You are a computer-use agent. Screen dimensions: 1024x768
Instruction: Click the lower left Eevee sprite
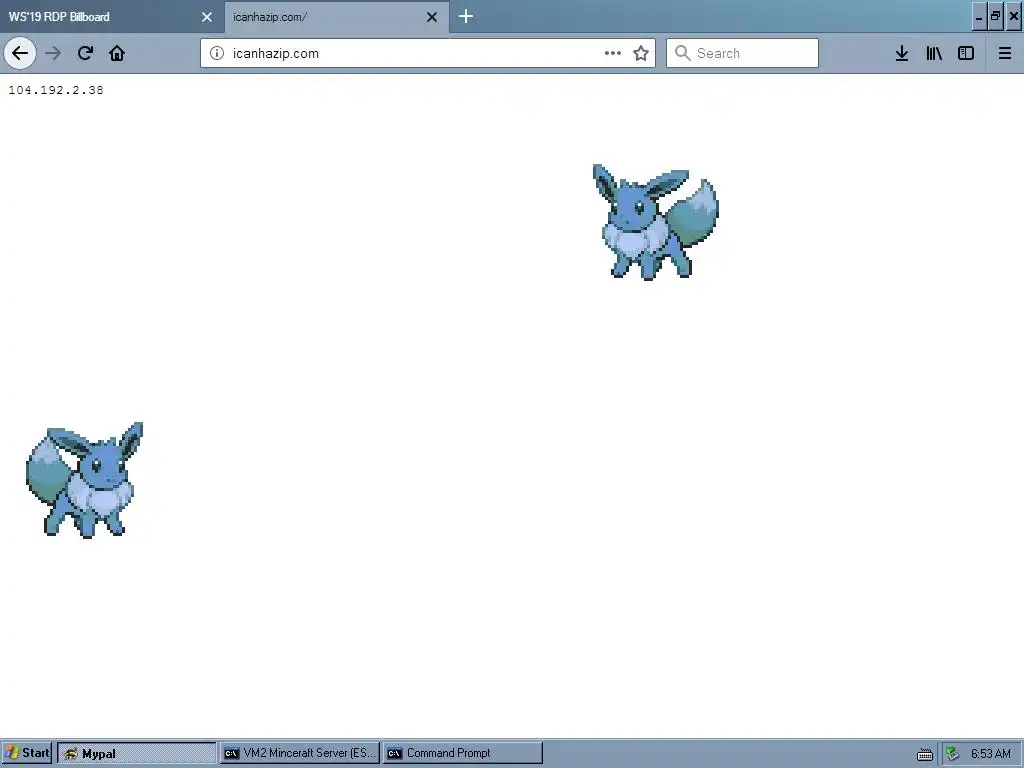pyautogui.click(x=84, y=480)
